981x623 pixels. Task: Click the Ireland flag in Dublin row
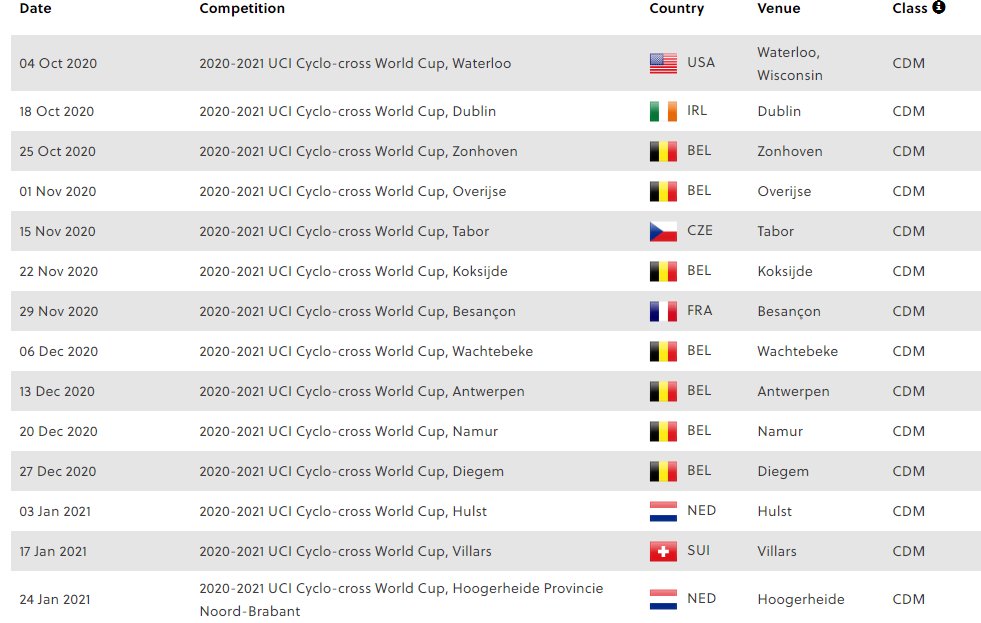coord(663,111)
